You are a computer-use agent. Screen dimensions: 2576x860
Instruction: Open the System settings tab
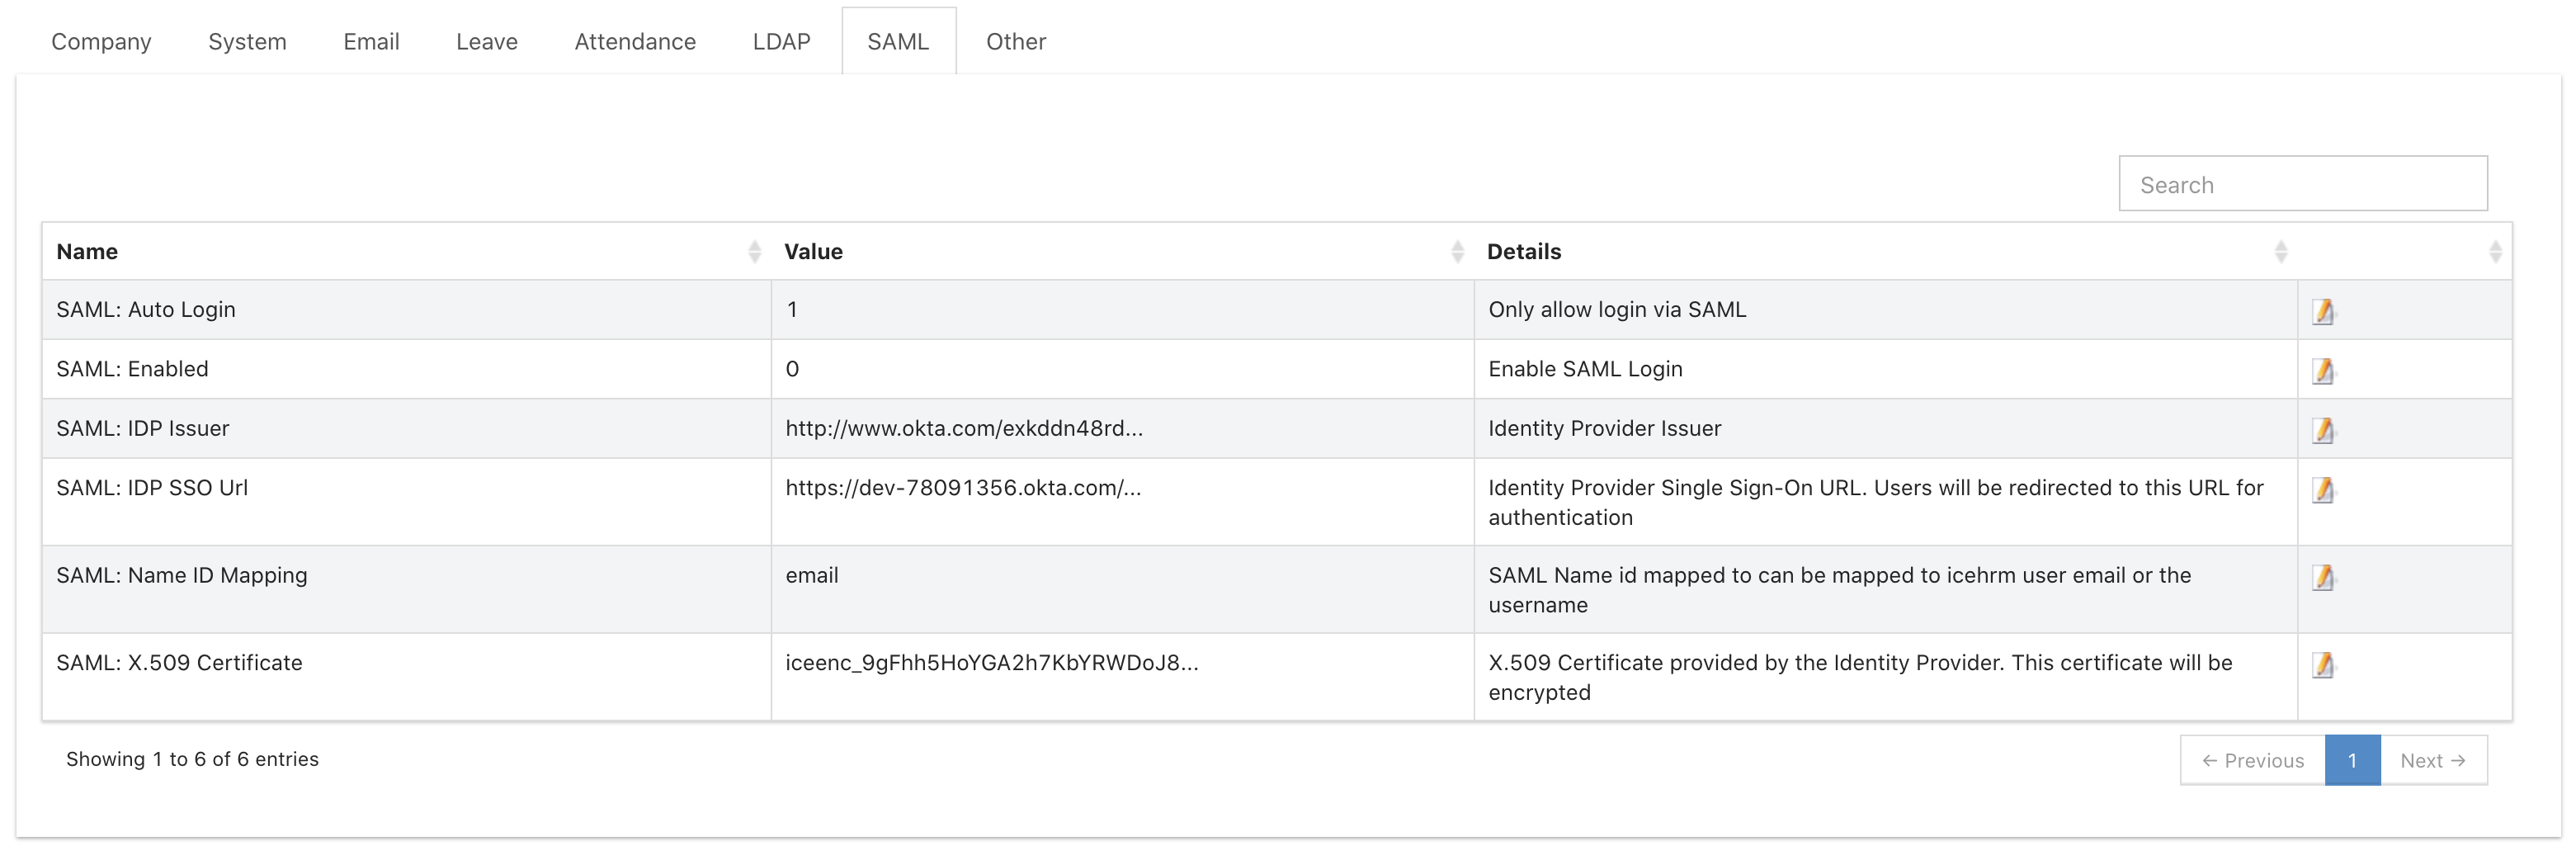(247, 41)
